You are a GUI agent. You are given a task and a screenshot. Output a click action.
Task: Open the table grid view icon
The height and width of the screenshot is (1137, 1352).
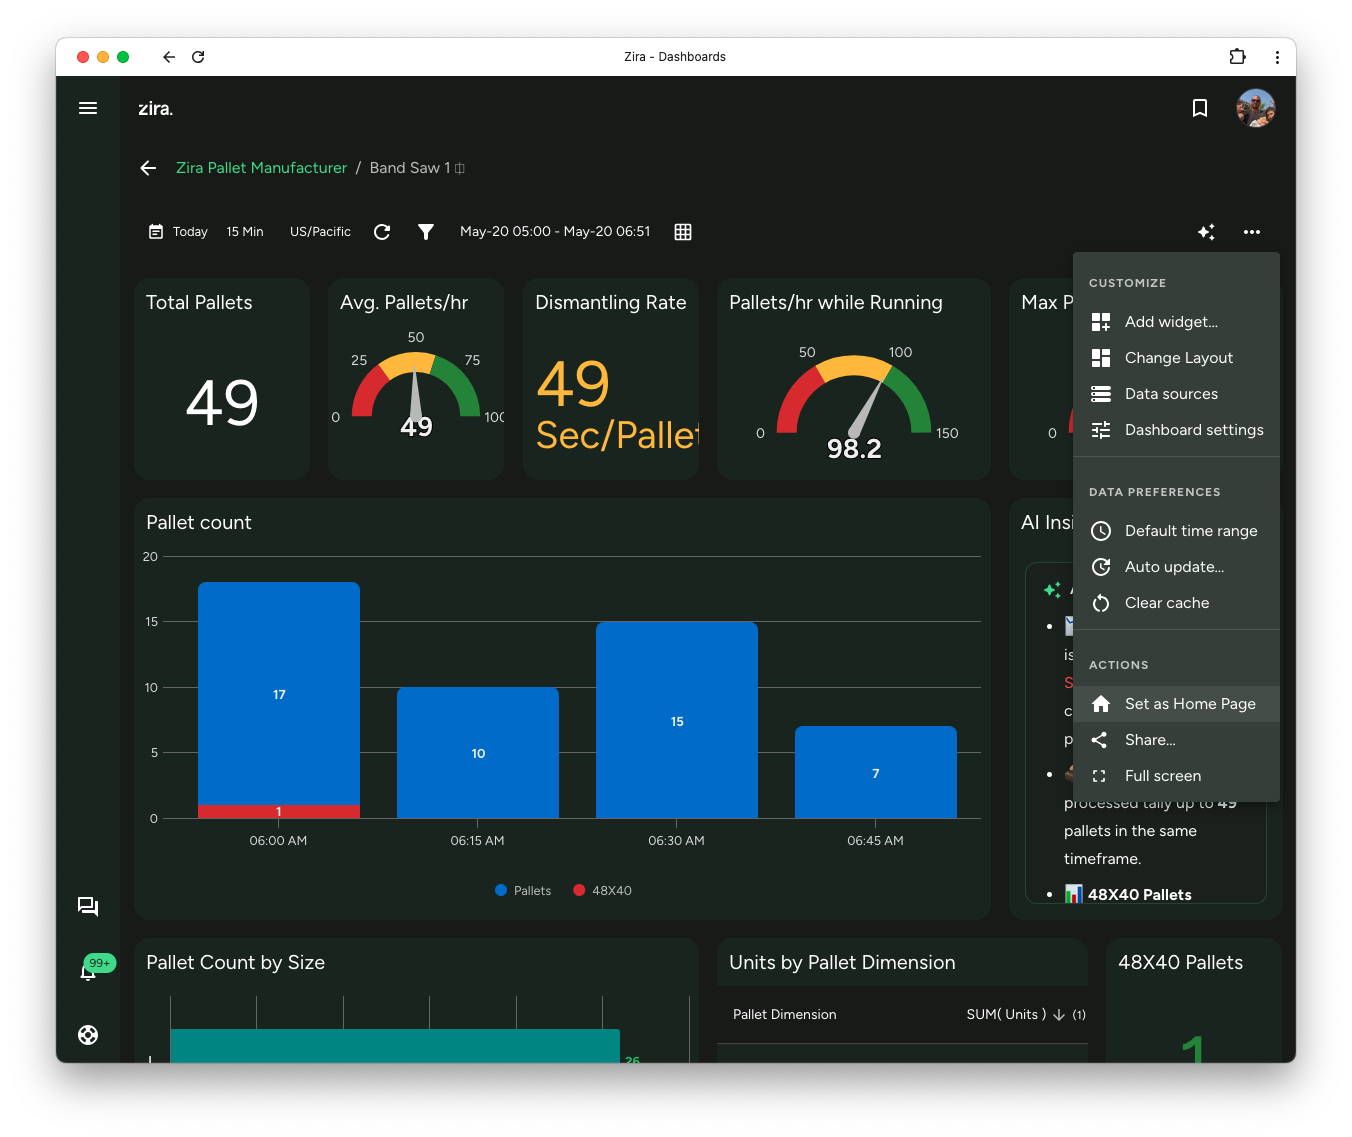coord(683,232)
